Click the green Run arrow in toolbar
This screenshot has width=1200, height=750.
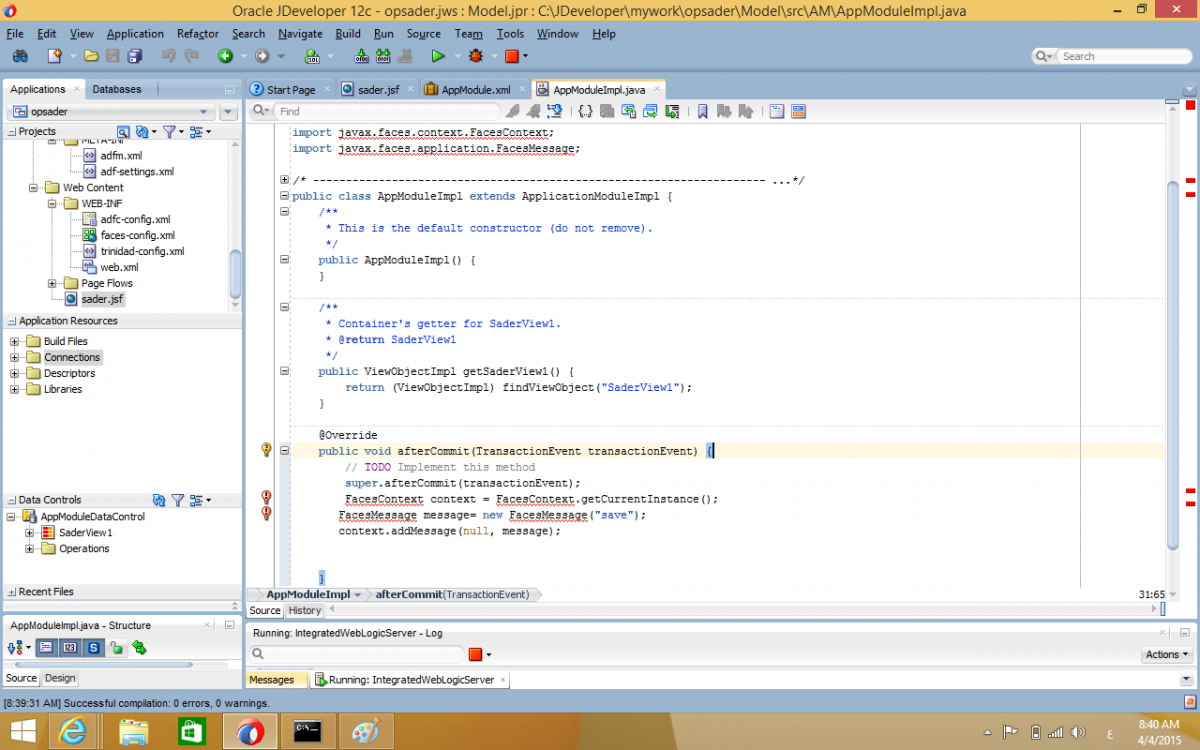(x=437, y=56)
